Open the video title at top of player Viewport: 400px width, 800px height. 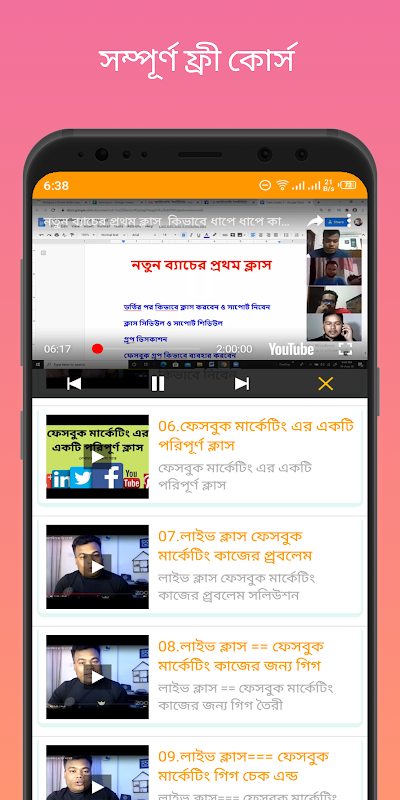[166, 221]
